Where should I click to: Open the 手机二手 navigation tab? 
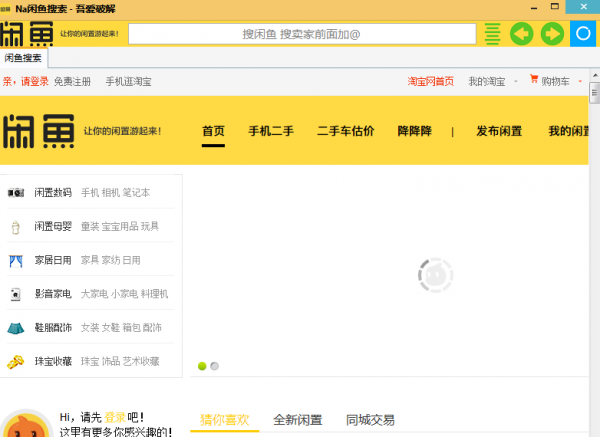click(x=270, y=131)
